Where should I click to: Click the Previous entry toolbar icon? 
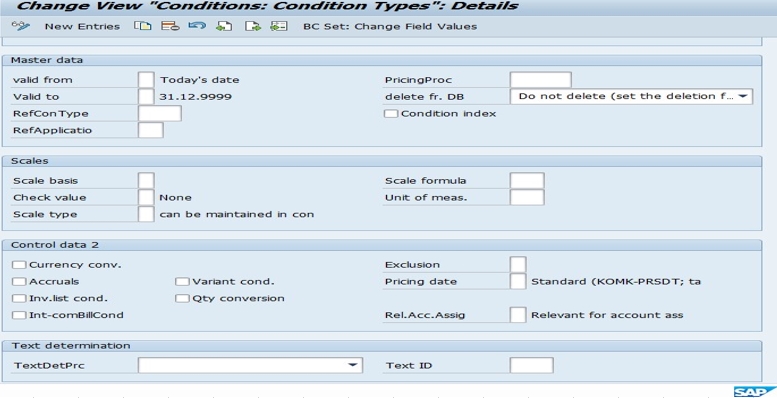coord(224,26)
